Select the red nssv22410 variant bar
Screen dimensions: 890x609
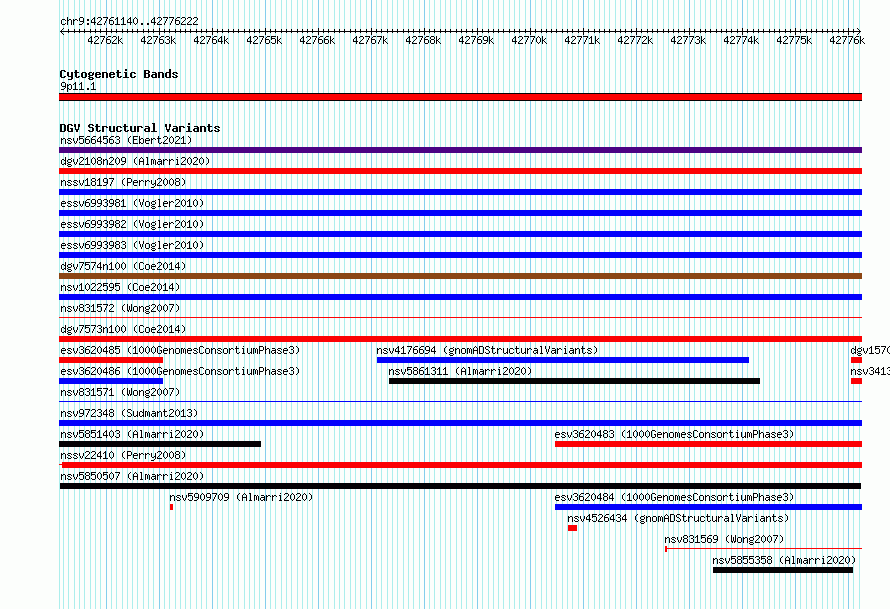coord(460,465)
